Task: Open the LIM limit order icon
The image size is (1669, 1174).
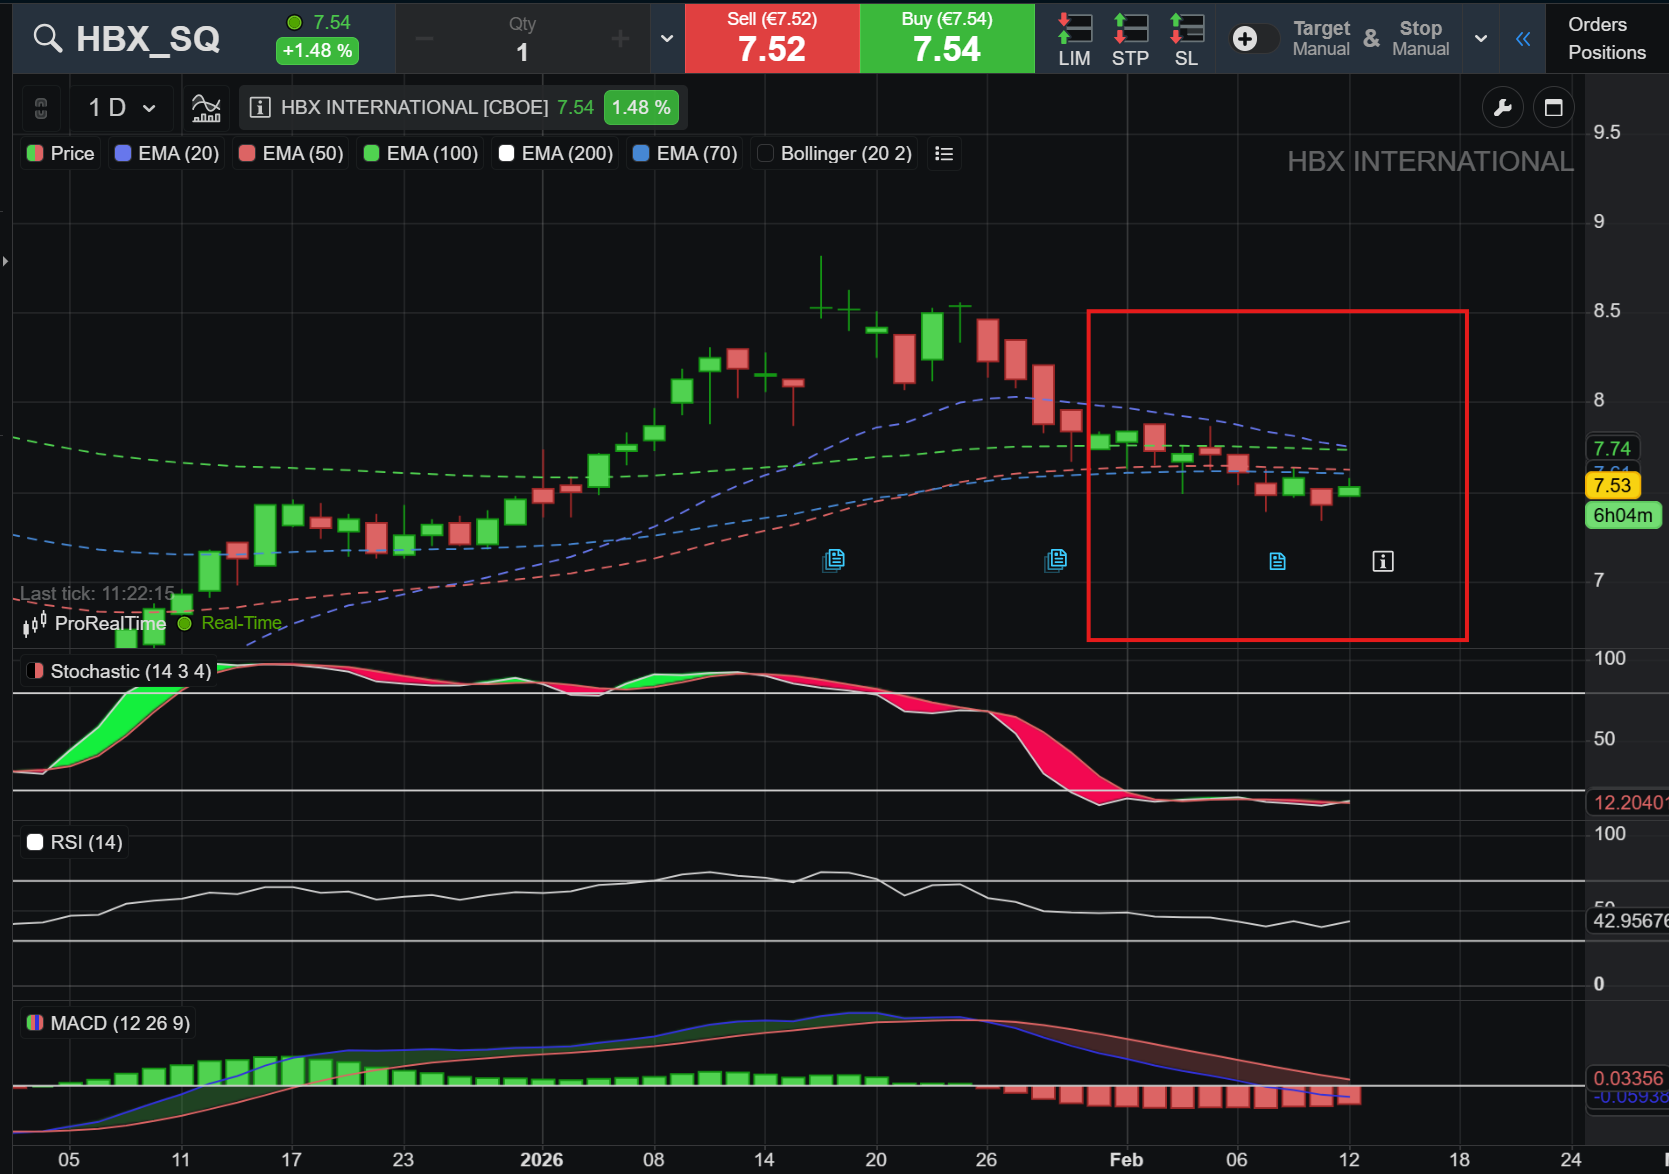Action: coord(1074,39)
